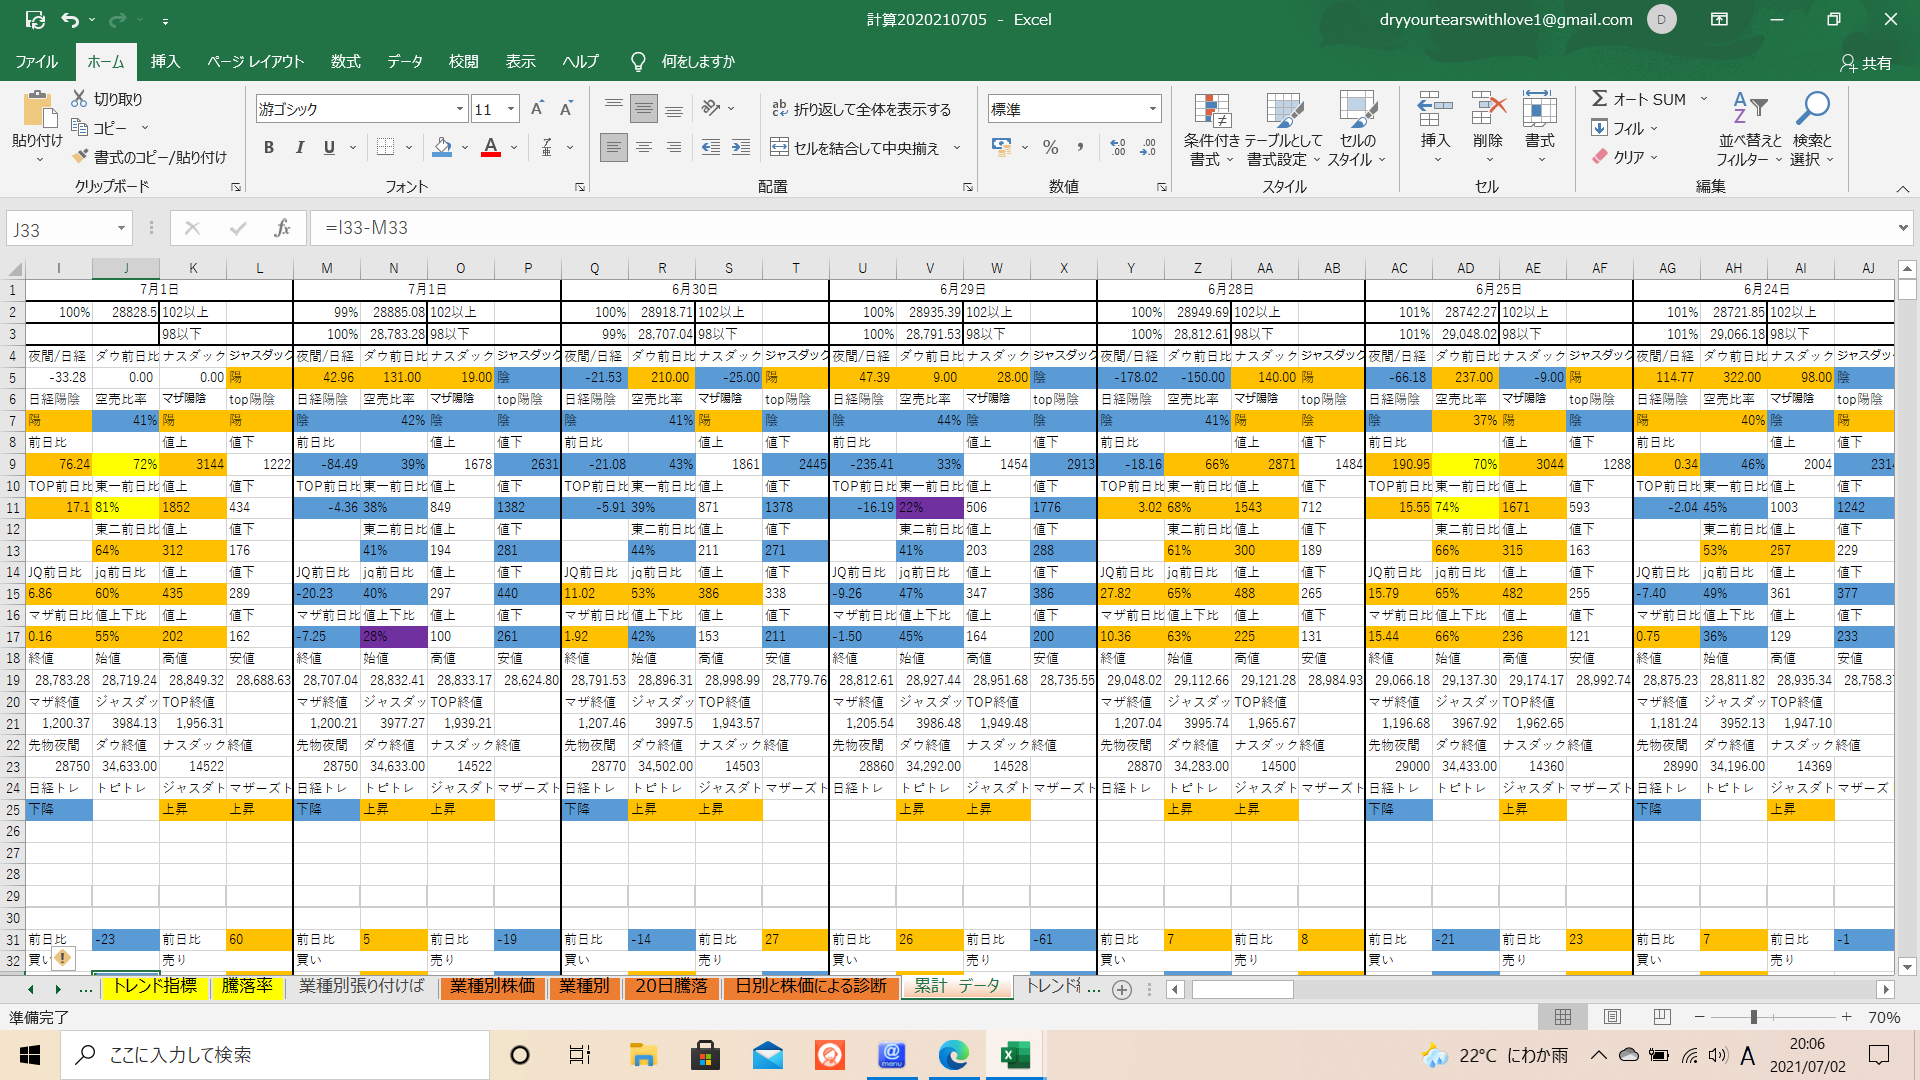
Task: Click the AutoSum sigma icon
Action: pyautogui.click(x=1600, y=99)
